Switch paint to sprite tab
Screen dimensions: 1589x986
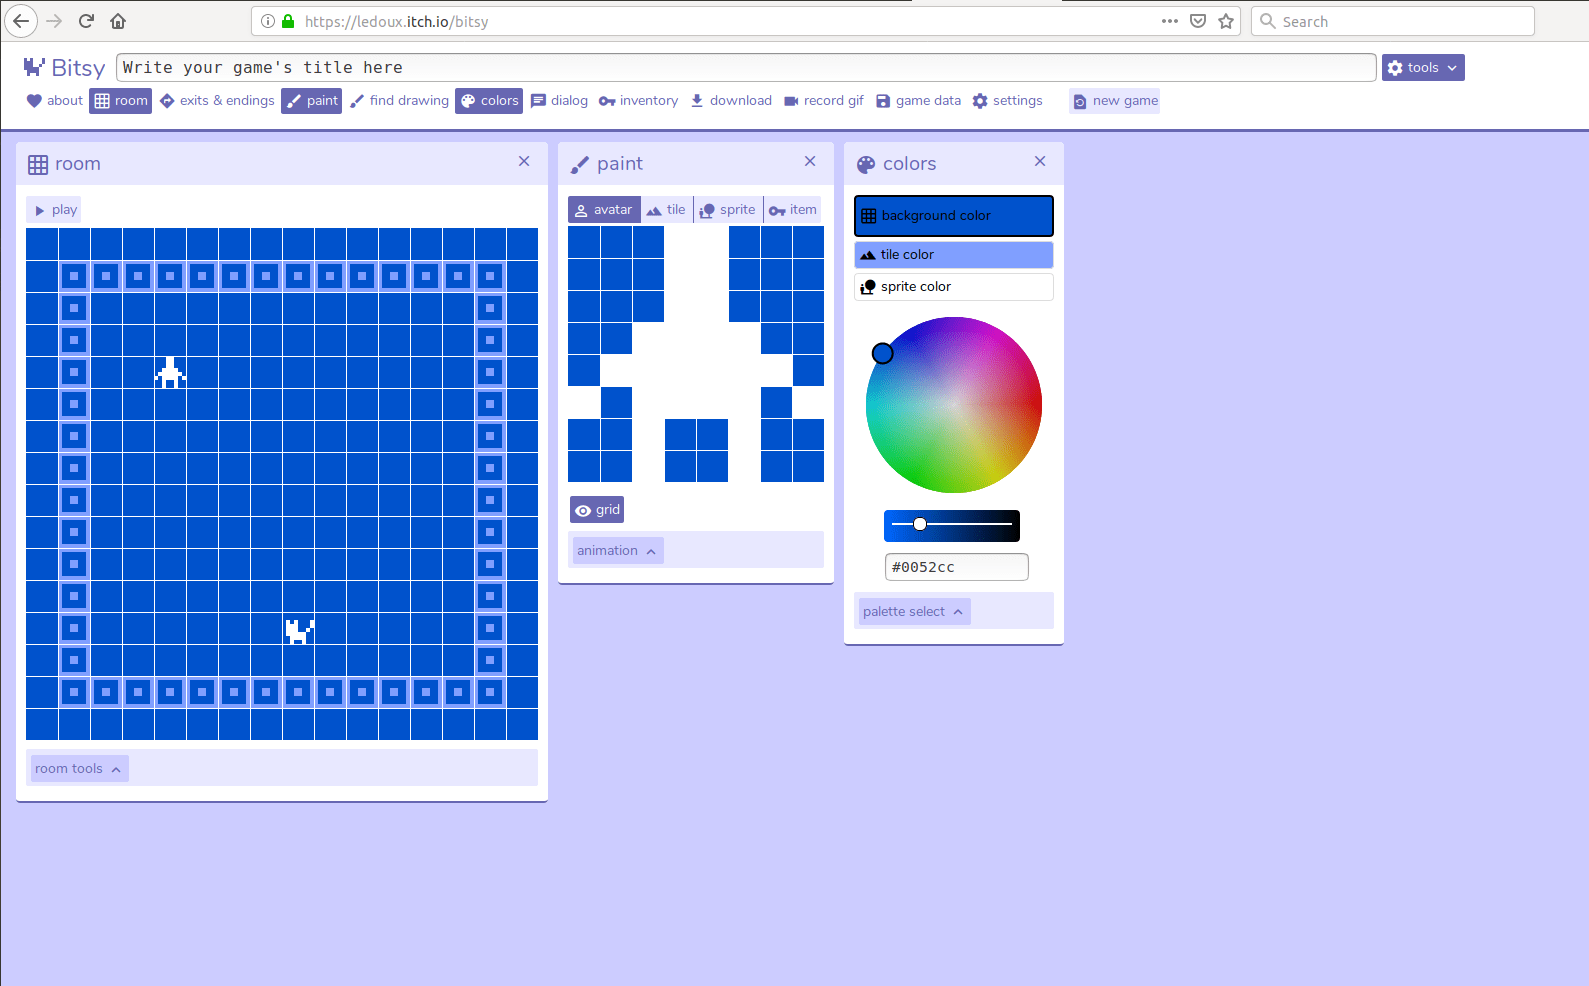[x=728, y=210]
